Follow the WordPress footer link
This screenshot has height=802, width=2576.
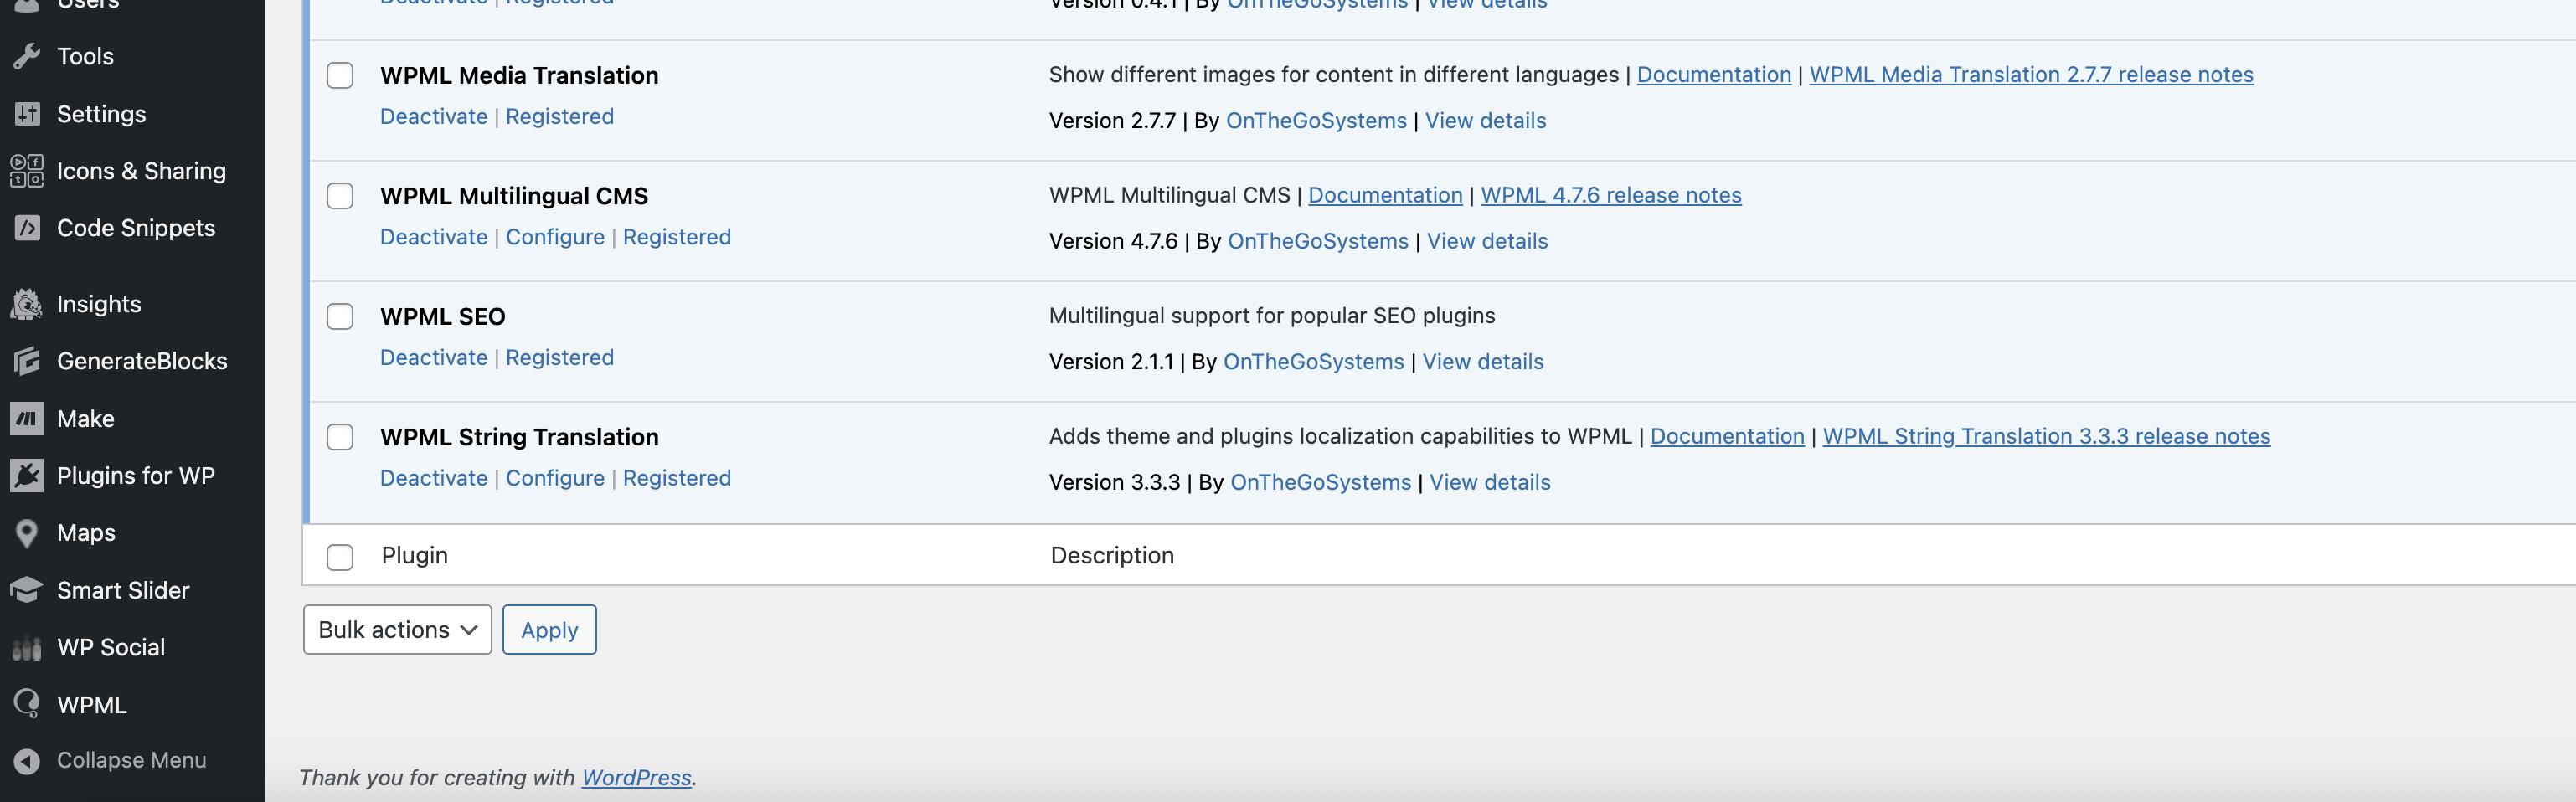[636, 778]
